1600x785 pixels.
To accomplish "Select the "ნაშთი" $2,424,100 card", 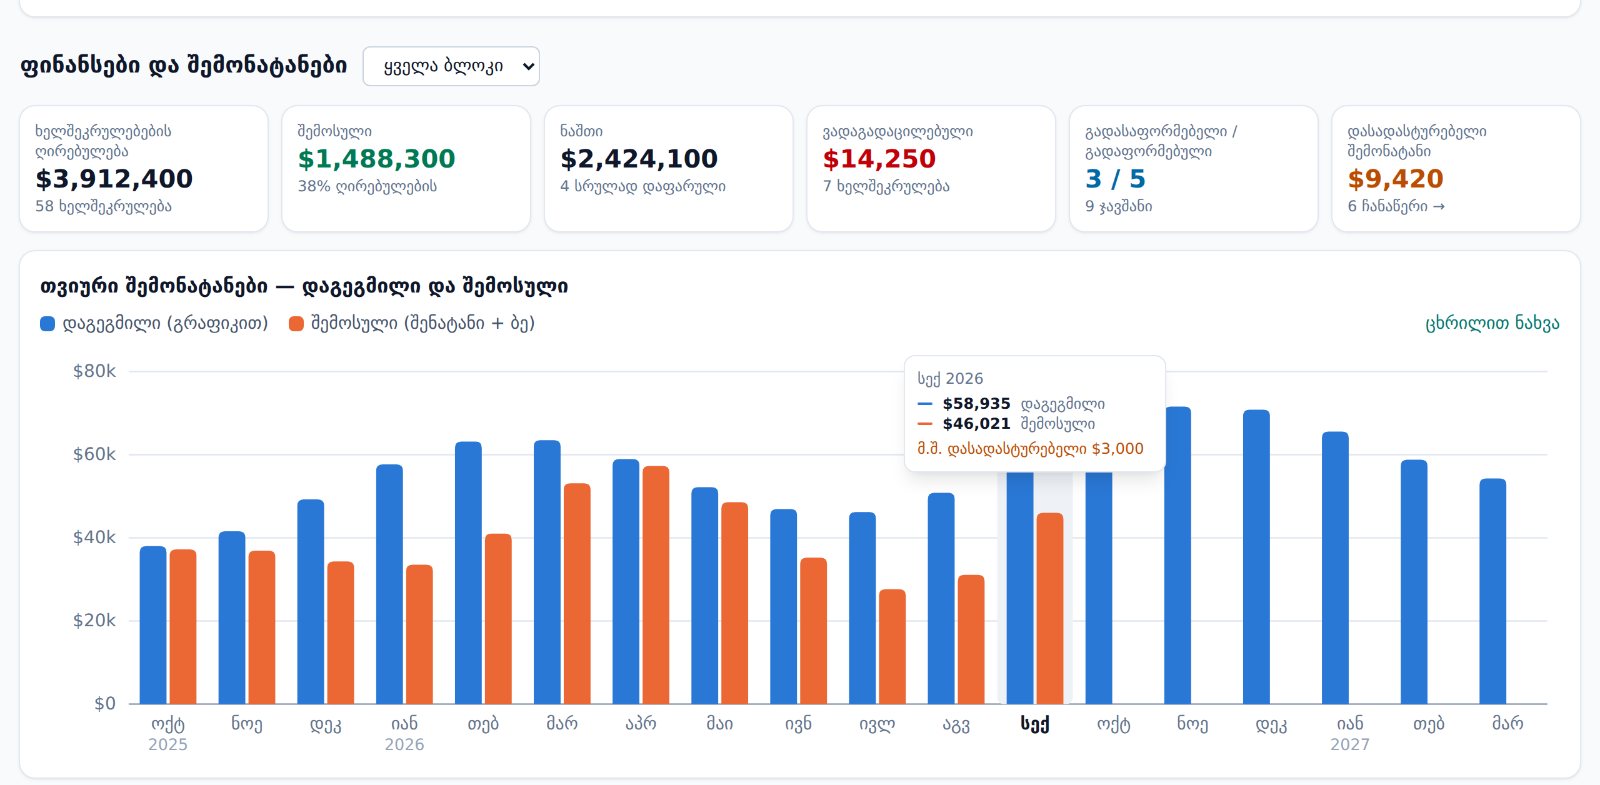I will pyautogui.click(x=669, y=169).
